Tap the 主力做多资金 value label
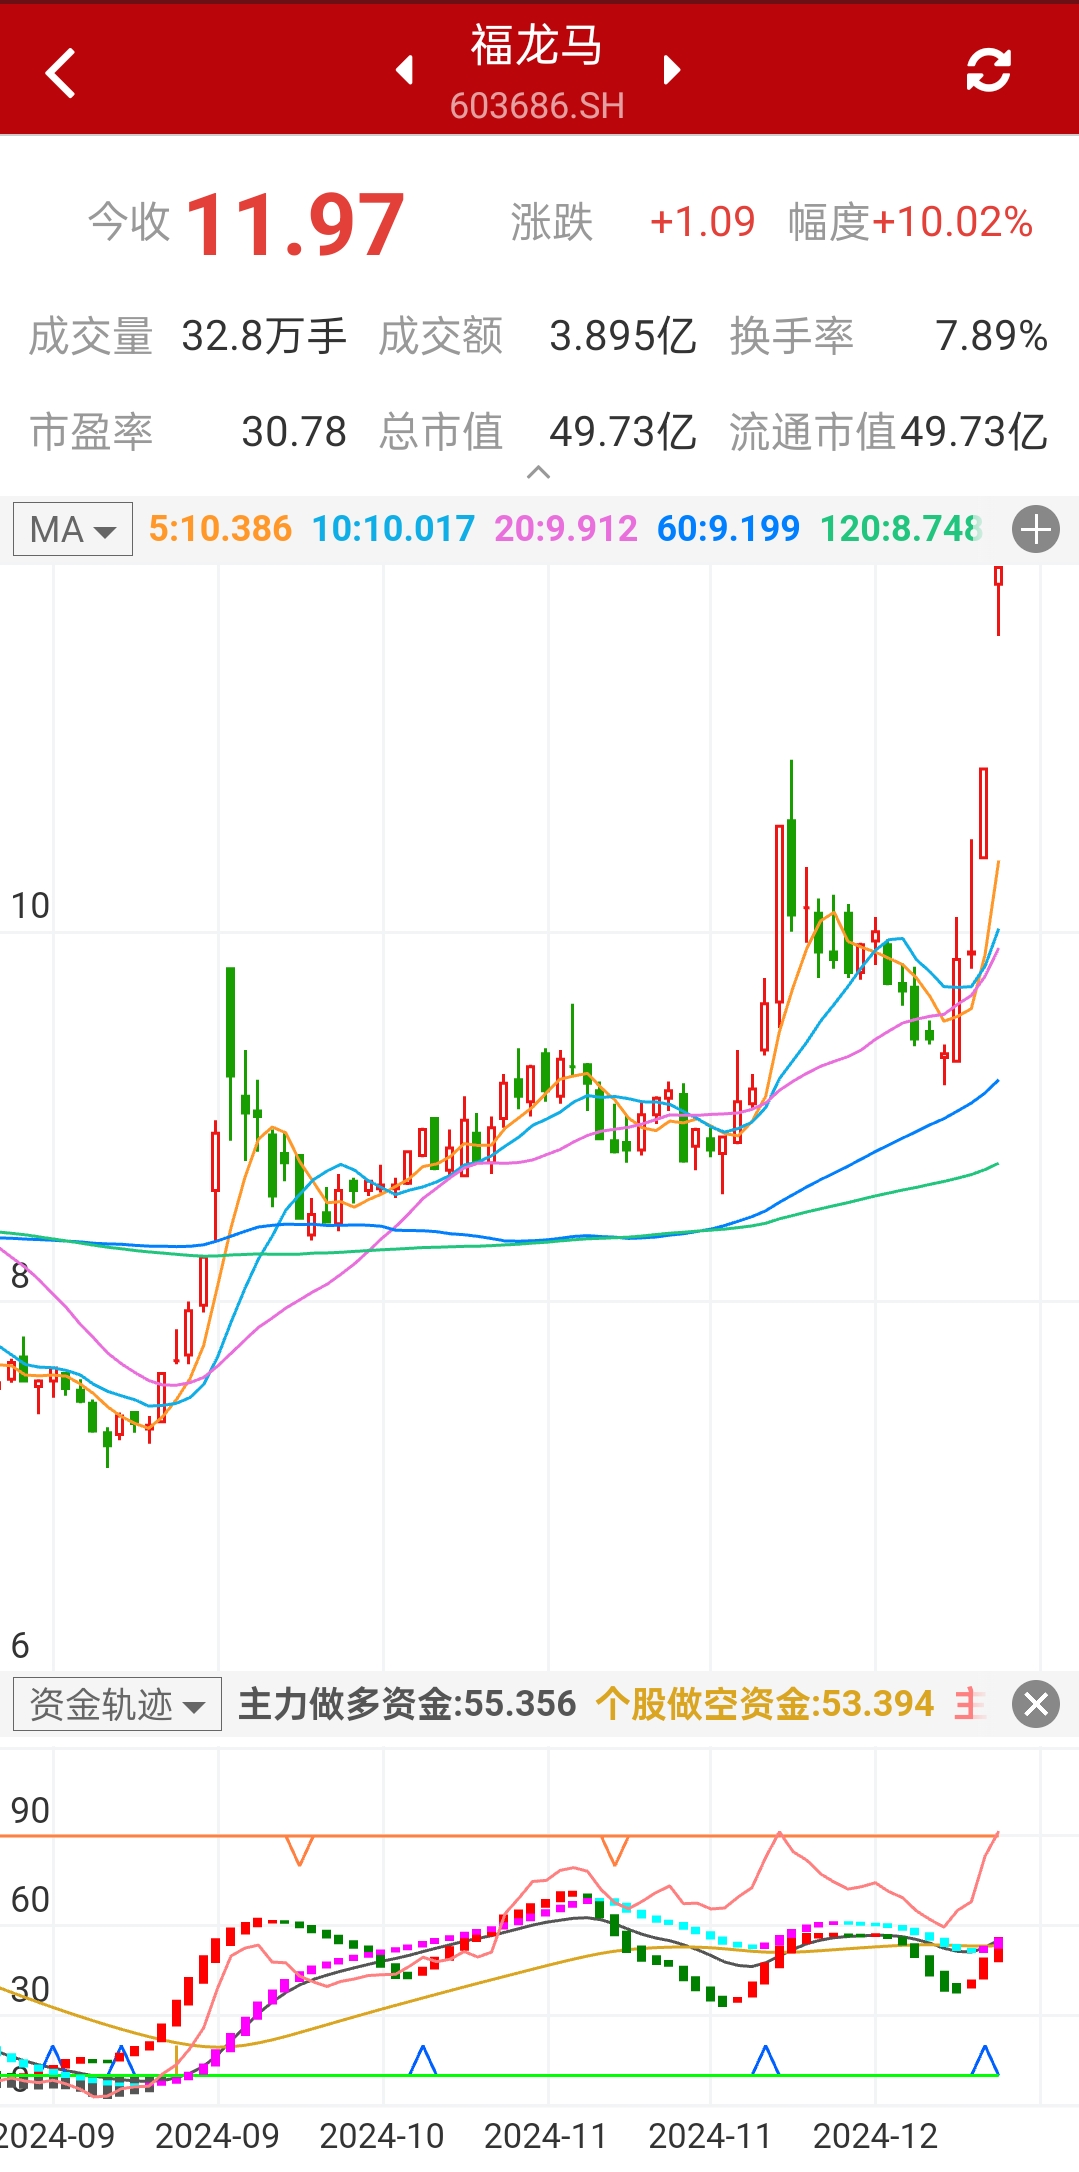Screen dimensions: 1079x2172 coord(407,1704)
